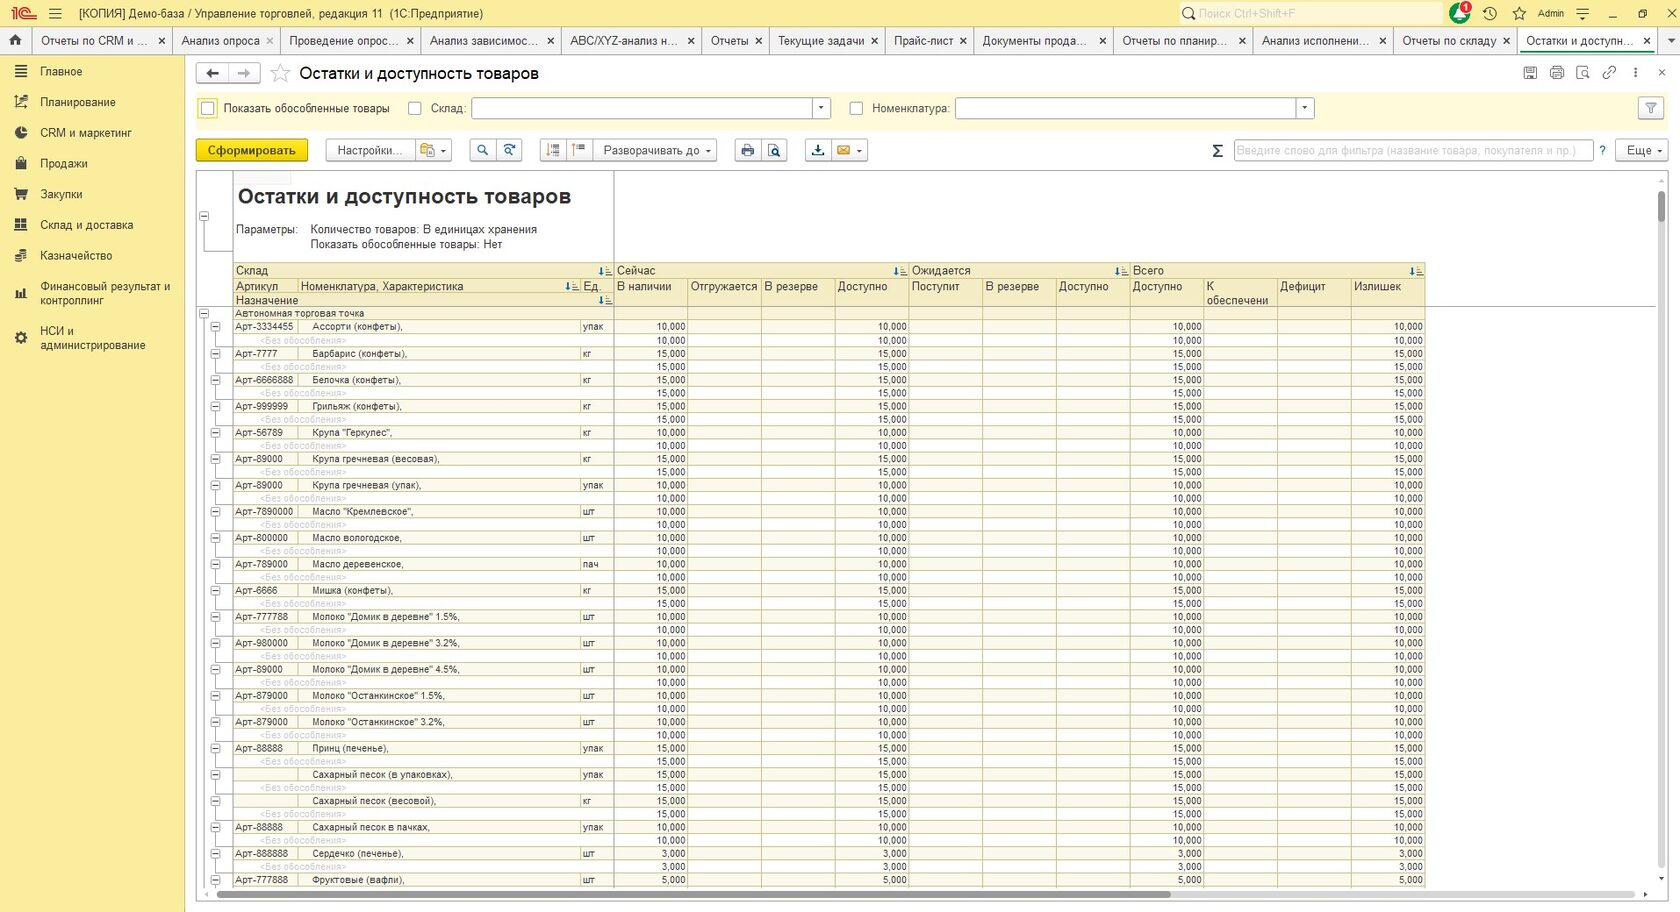The image size is (1680, 912).
Task: Open print preview from the report toolbar
Action: point(774,150)
